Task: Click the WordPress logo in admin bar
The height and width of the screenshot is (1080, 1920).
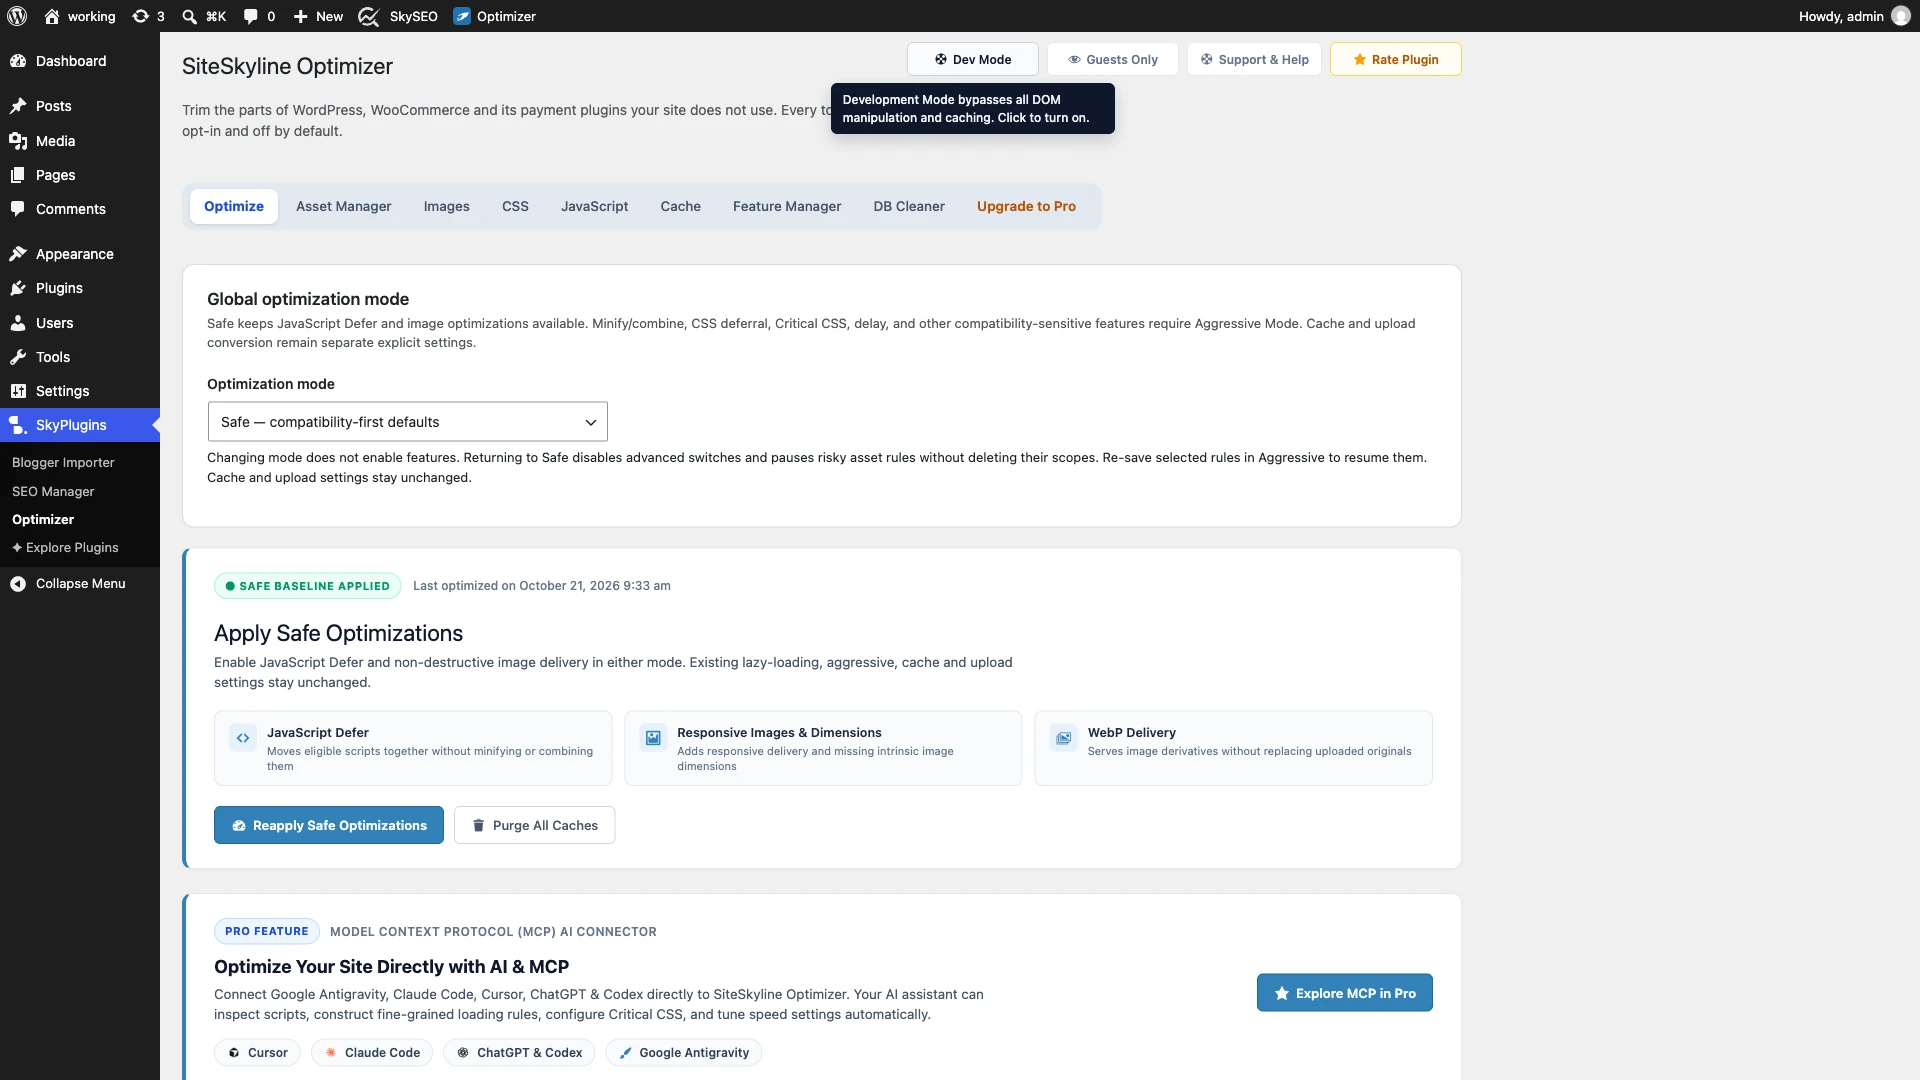Action: (x=17, y=16)
